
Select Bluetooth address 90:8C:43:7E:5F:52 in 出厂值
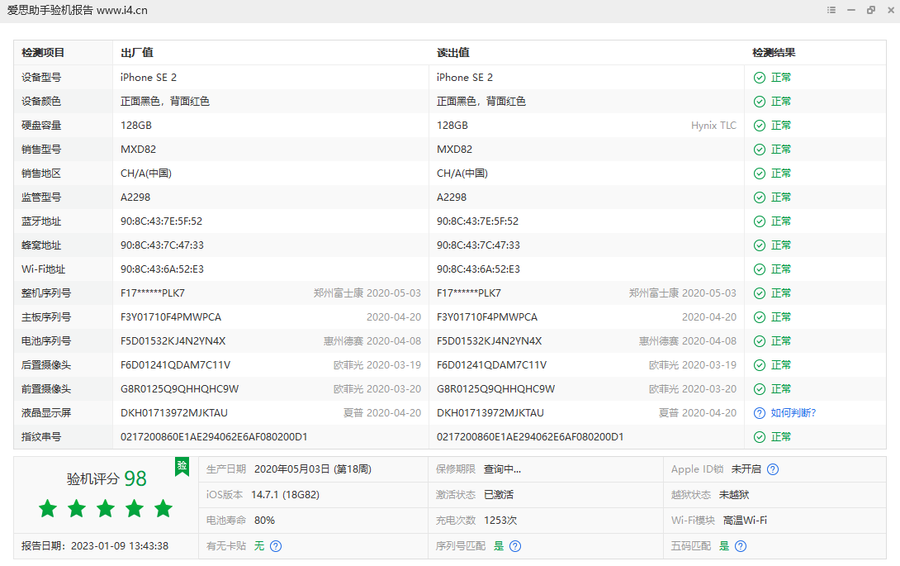point(161,221)
